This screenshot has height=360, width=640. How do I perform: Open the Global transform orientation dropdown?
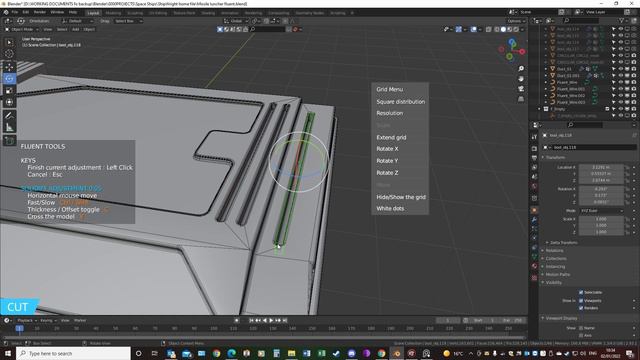(236, 21)
